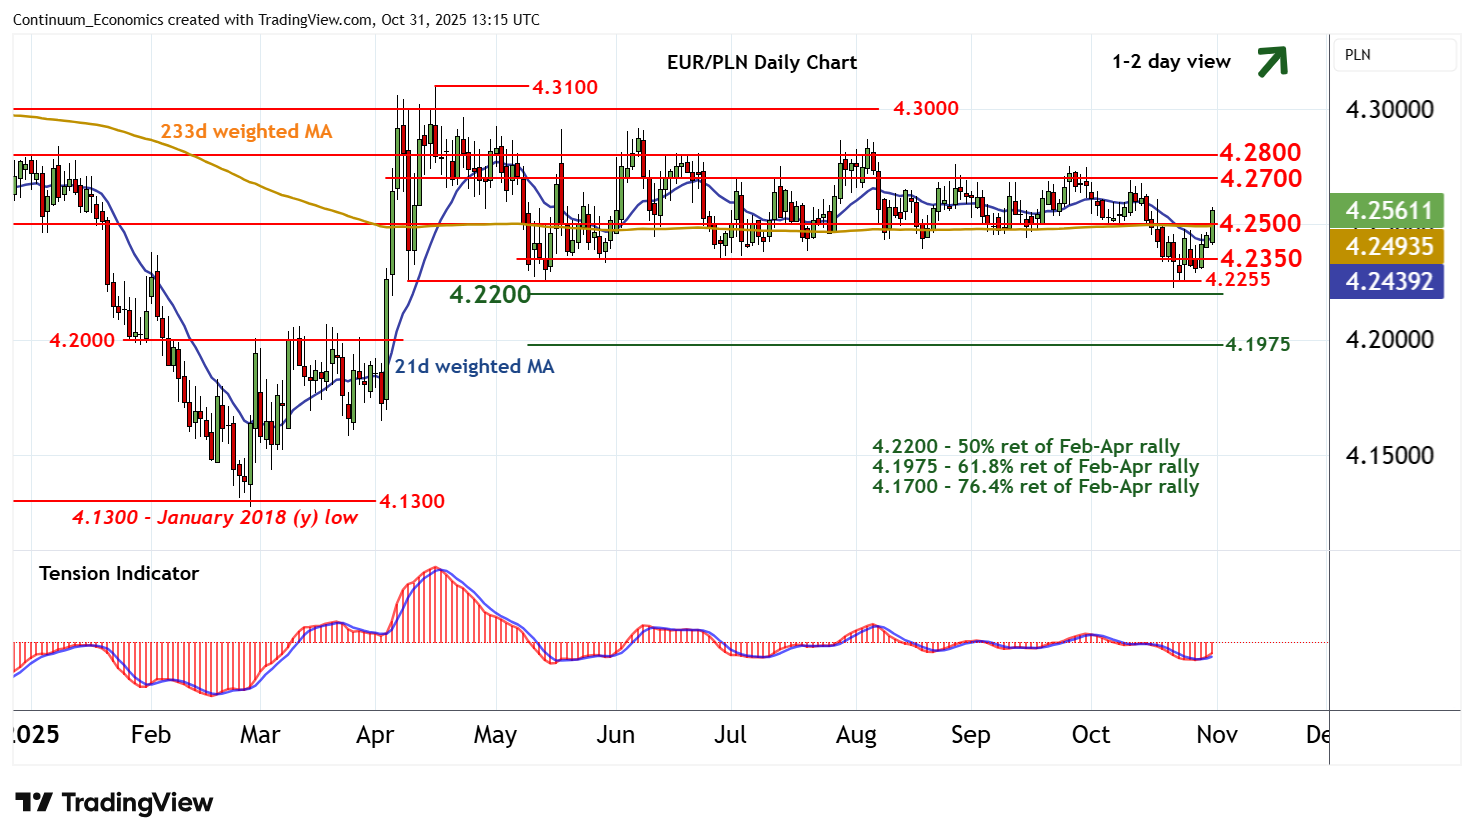Click the EUR/PLN Daily Chart title
This screenshot has height=840, width=1474.
point(761,62)
